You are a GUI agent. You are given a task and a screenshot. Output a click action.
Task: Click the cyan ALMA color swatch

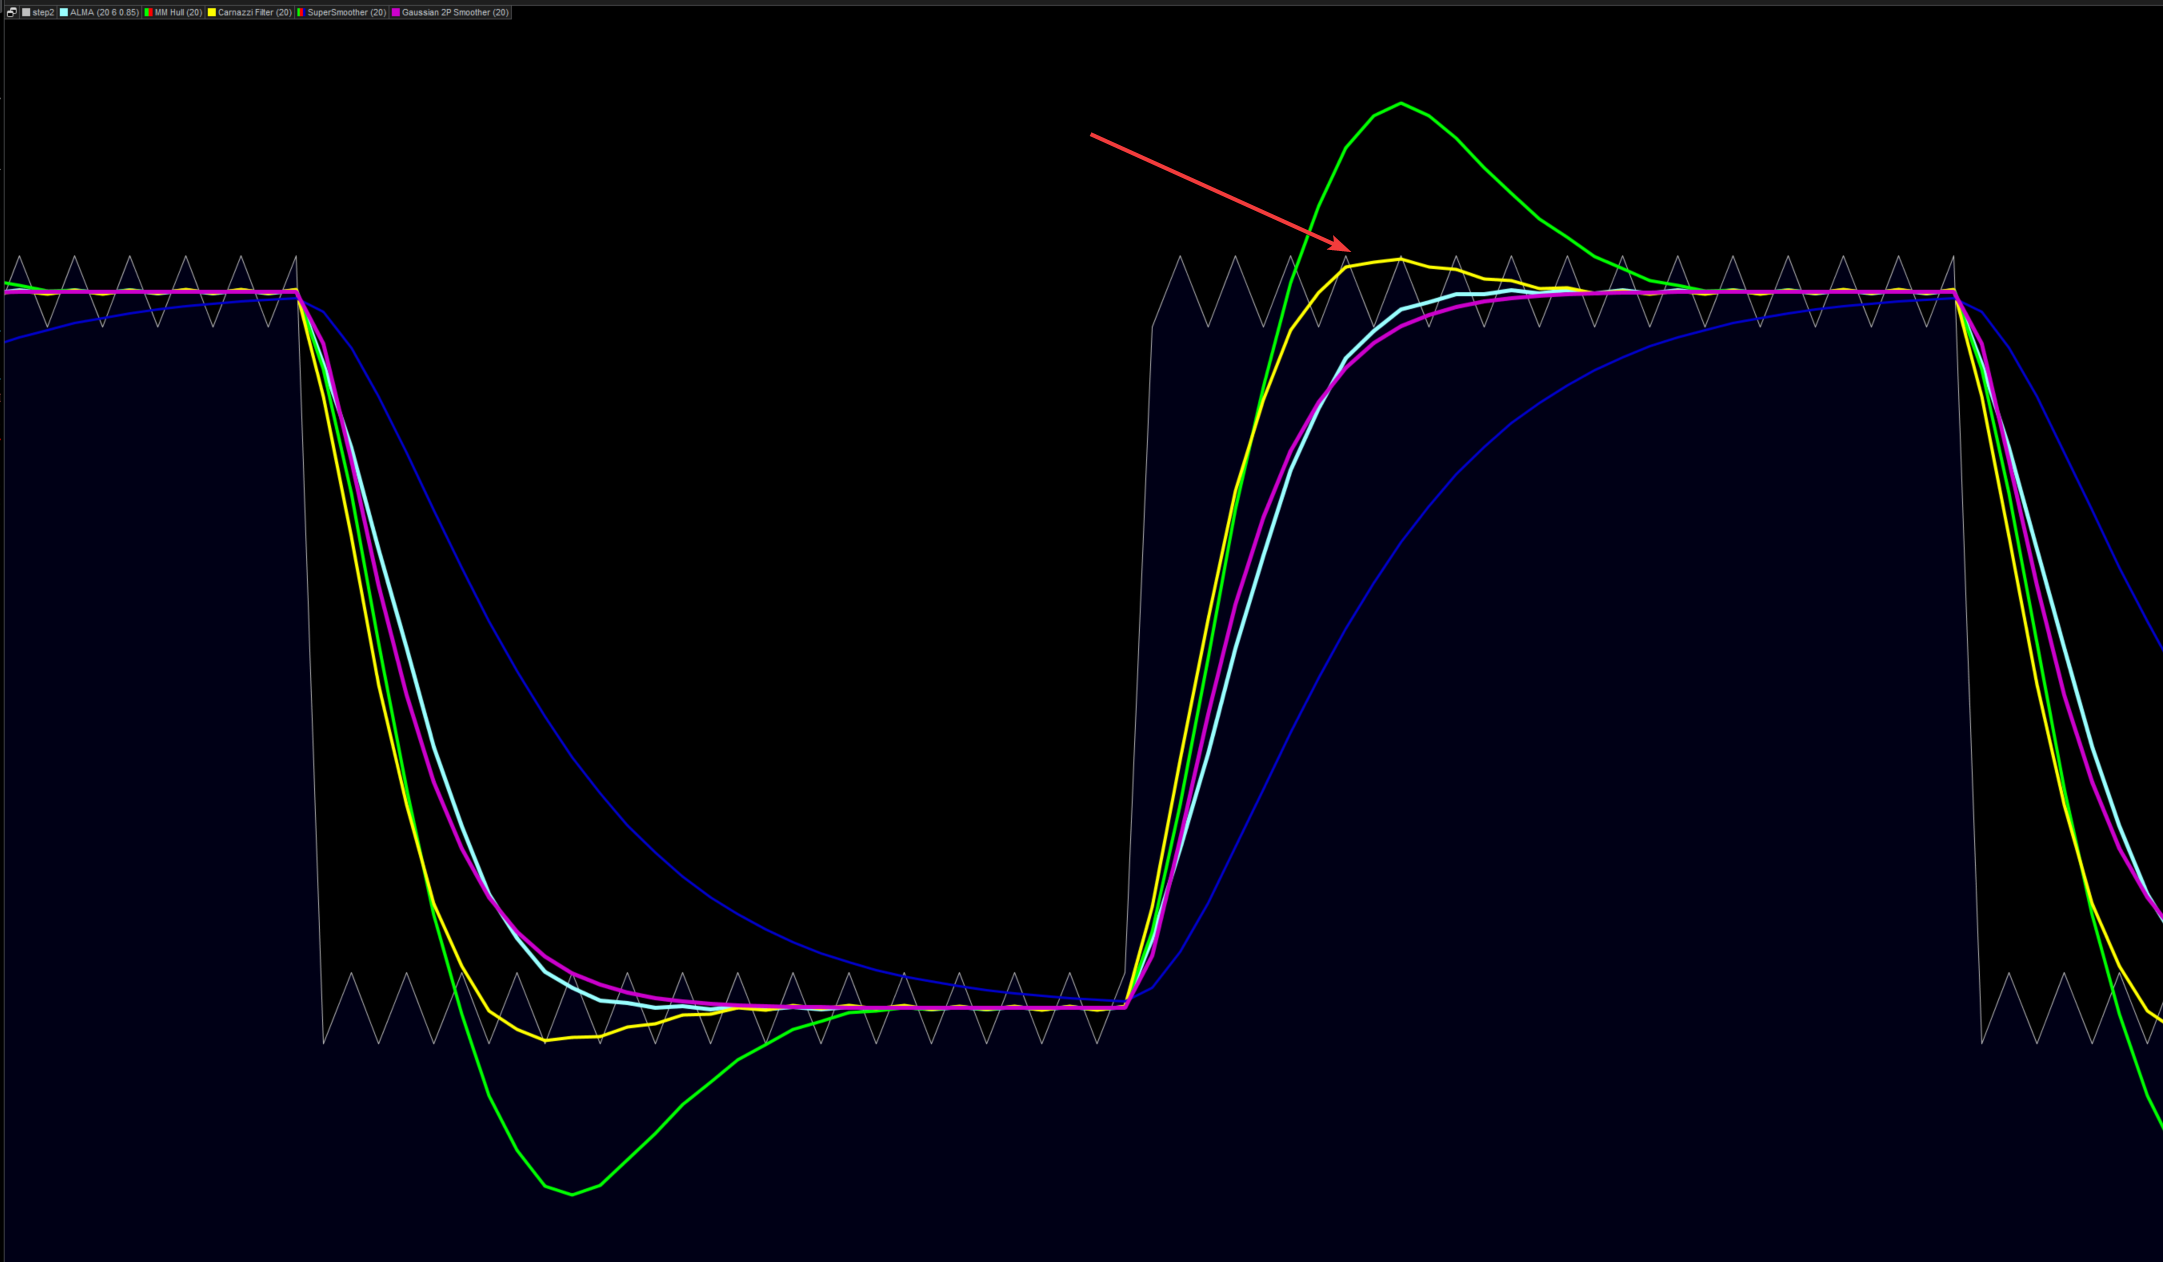point(64,12)
